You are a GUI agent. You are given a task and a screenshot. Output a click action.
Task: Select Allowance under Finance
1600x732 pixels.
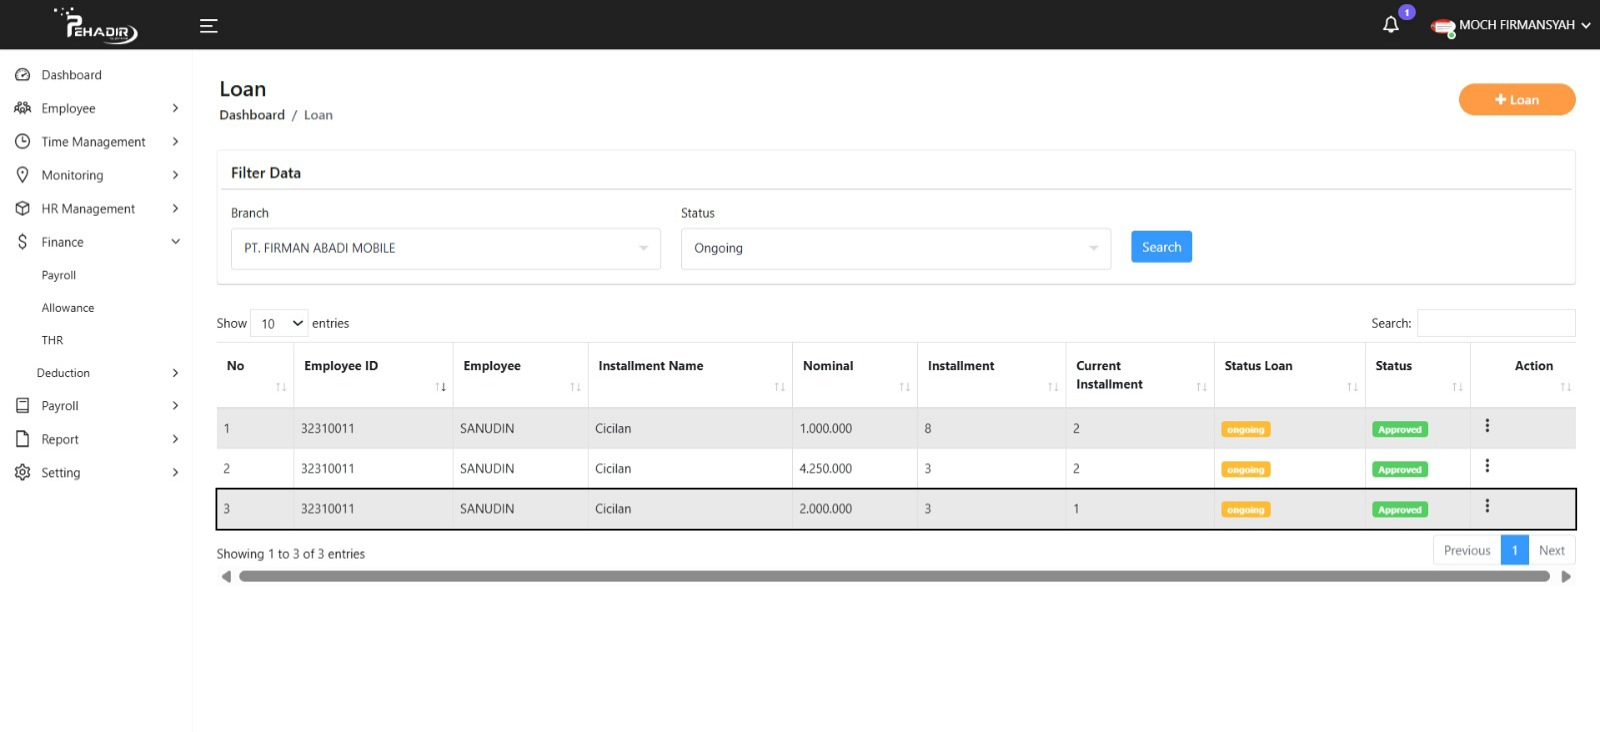click(68, 308)
